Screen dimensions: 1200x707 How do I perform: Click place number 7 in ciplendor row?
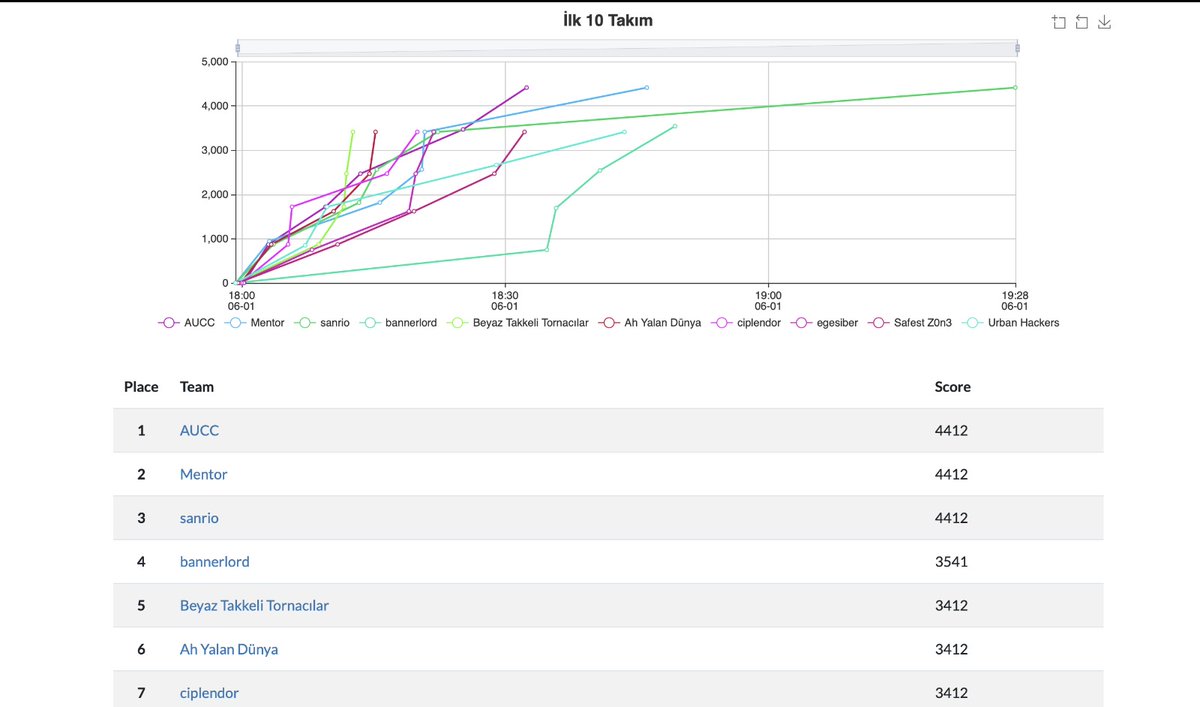click(x=141, y=693)
